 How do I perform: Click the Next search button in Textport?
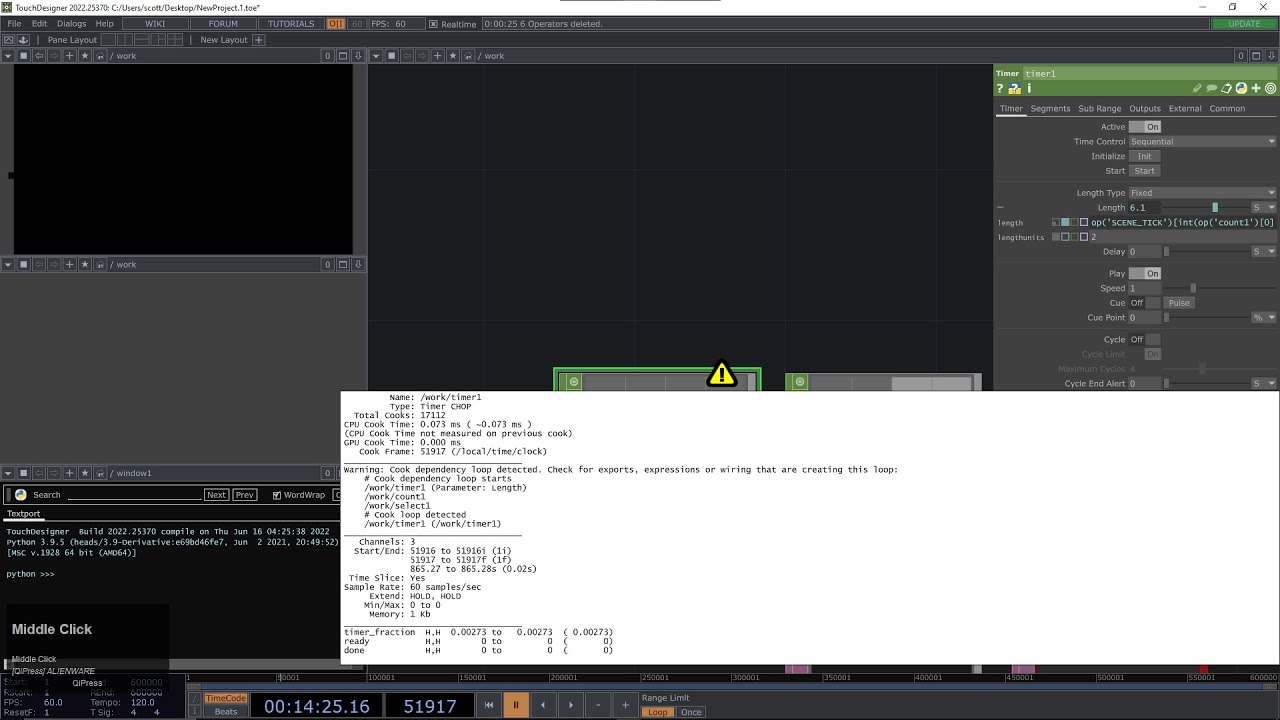coord(216,495)
